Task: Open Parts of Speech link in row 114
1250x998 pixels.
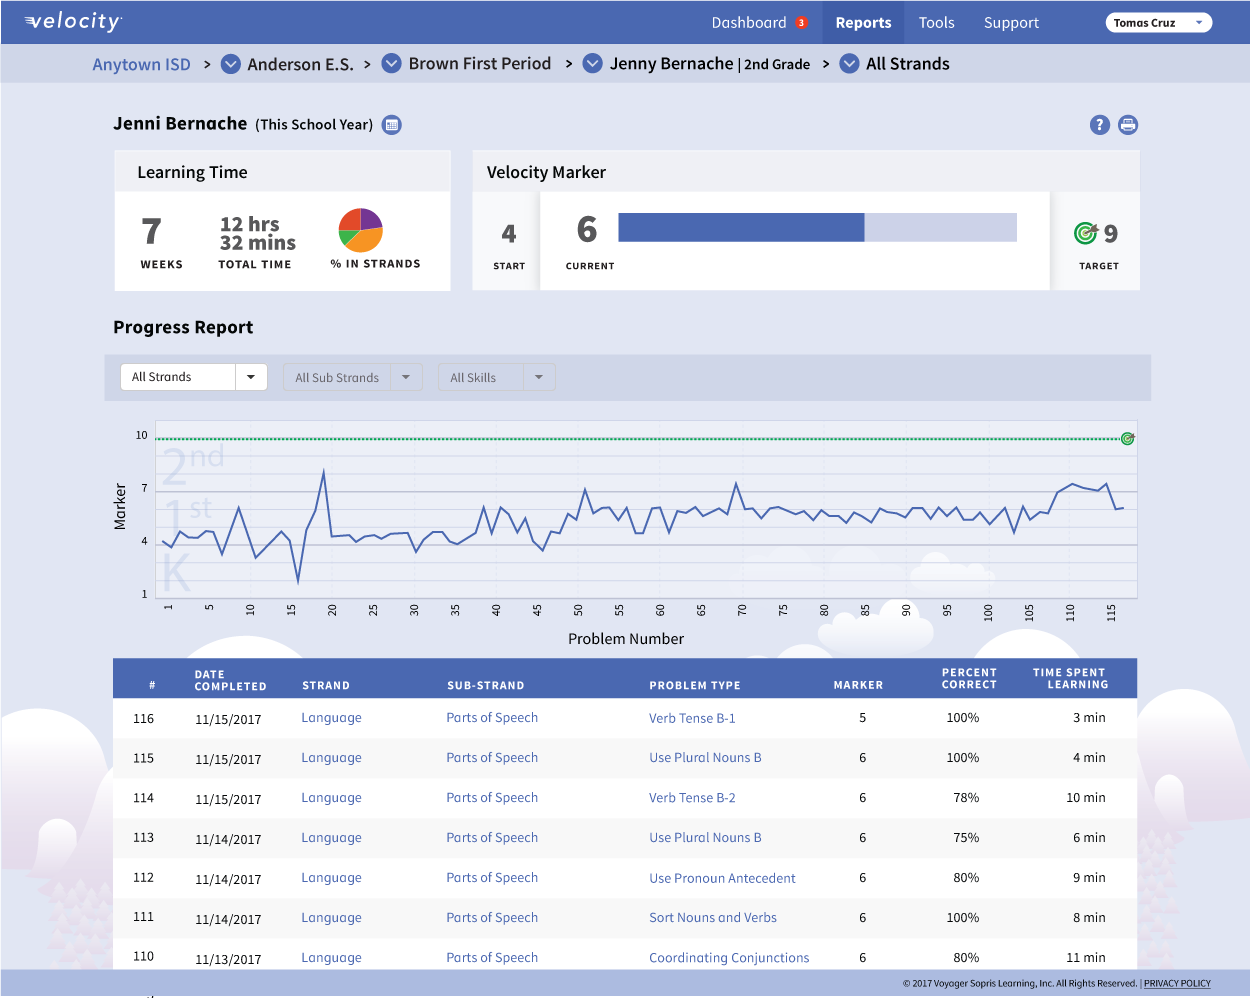Action: (x=492, y=798)
